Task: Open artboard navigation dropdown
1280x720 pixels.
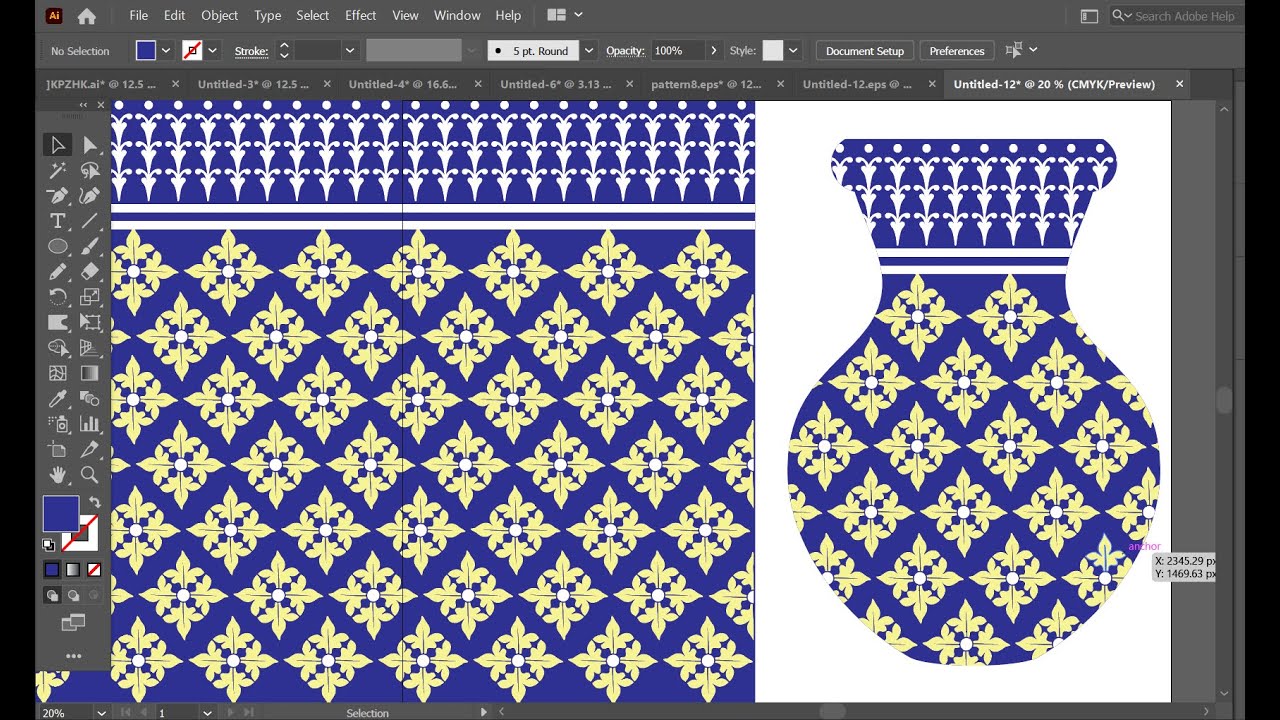Action: coord(207,713)
